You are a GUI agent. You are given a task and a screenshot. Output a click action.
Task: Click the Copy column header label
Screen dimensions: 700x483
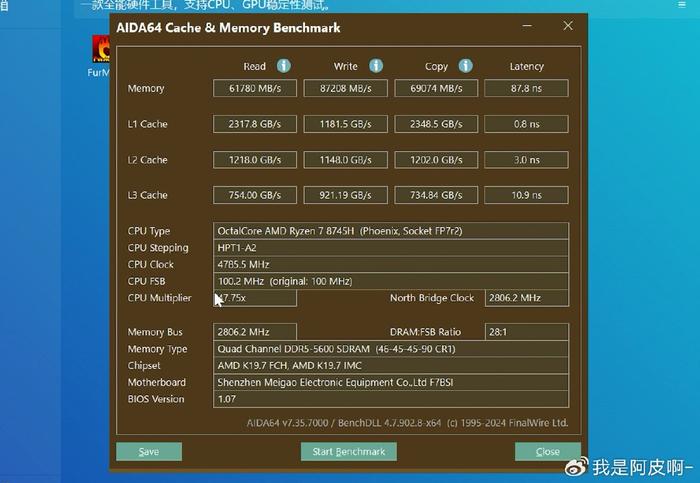pyautogui.click(x=436, y=67)
